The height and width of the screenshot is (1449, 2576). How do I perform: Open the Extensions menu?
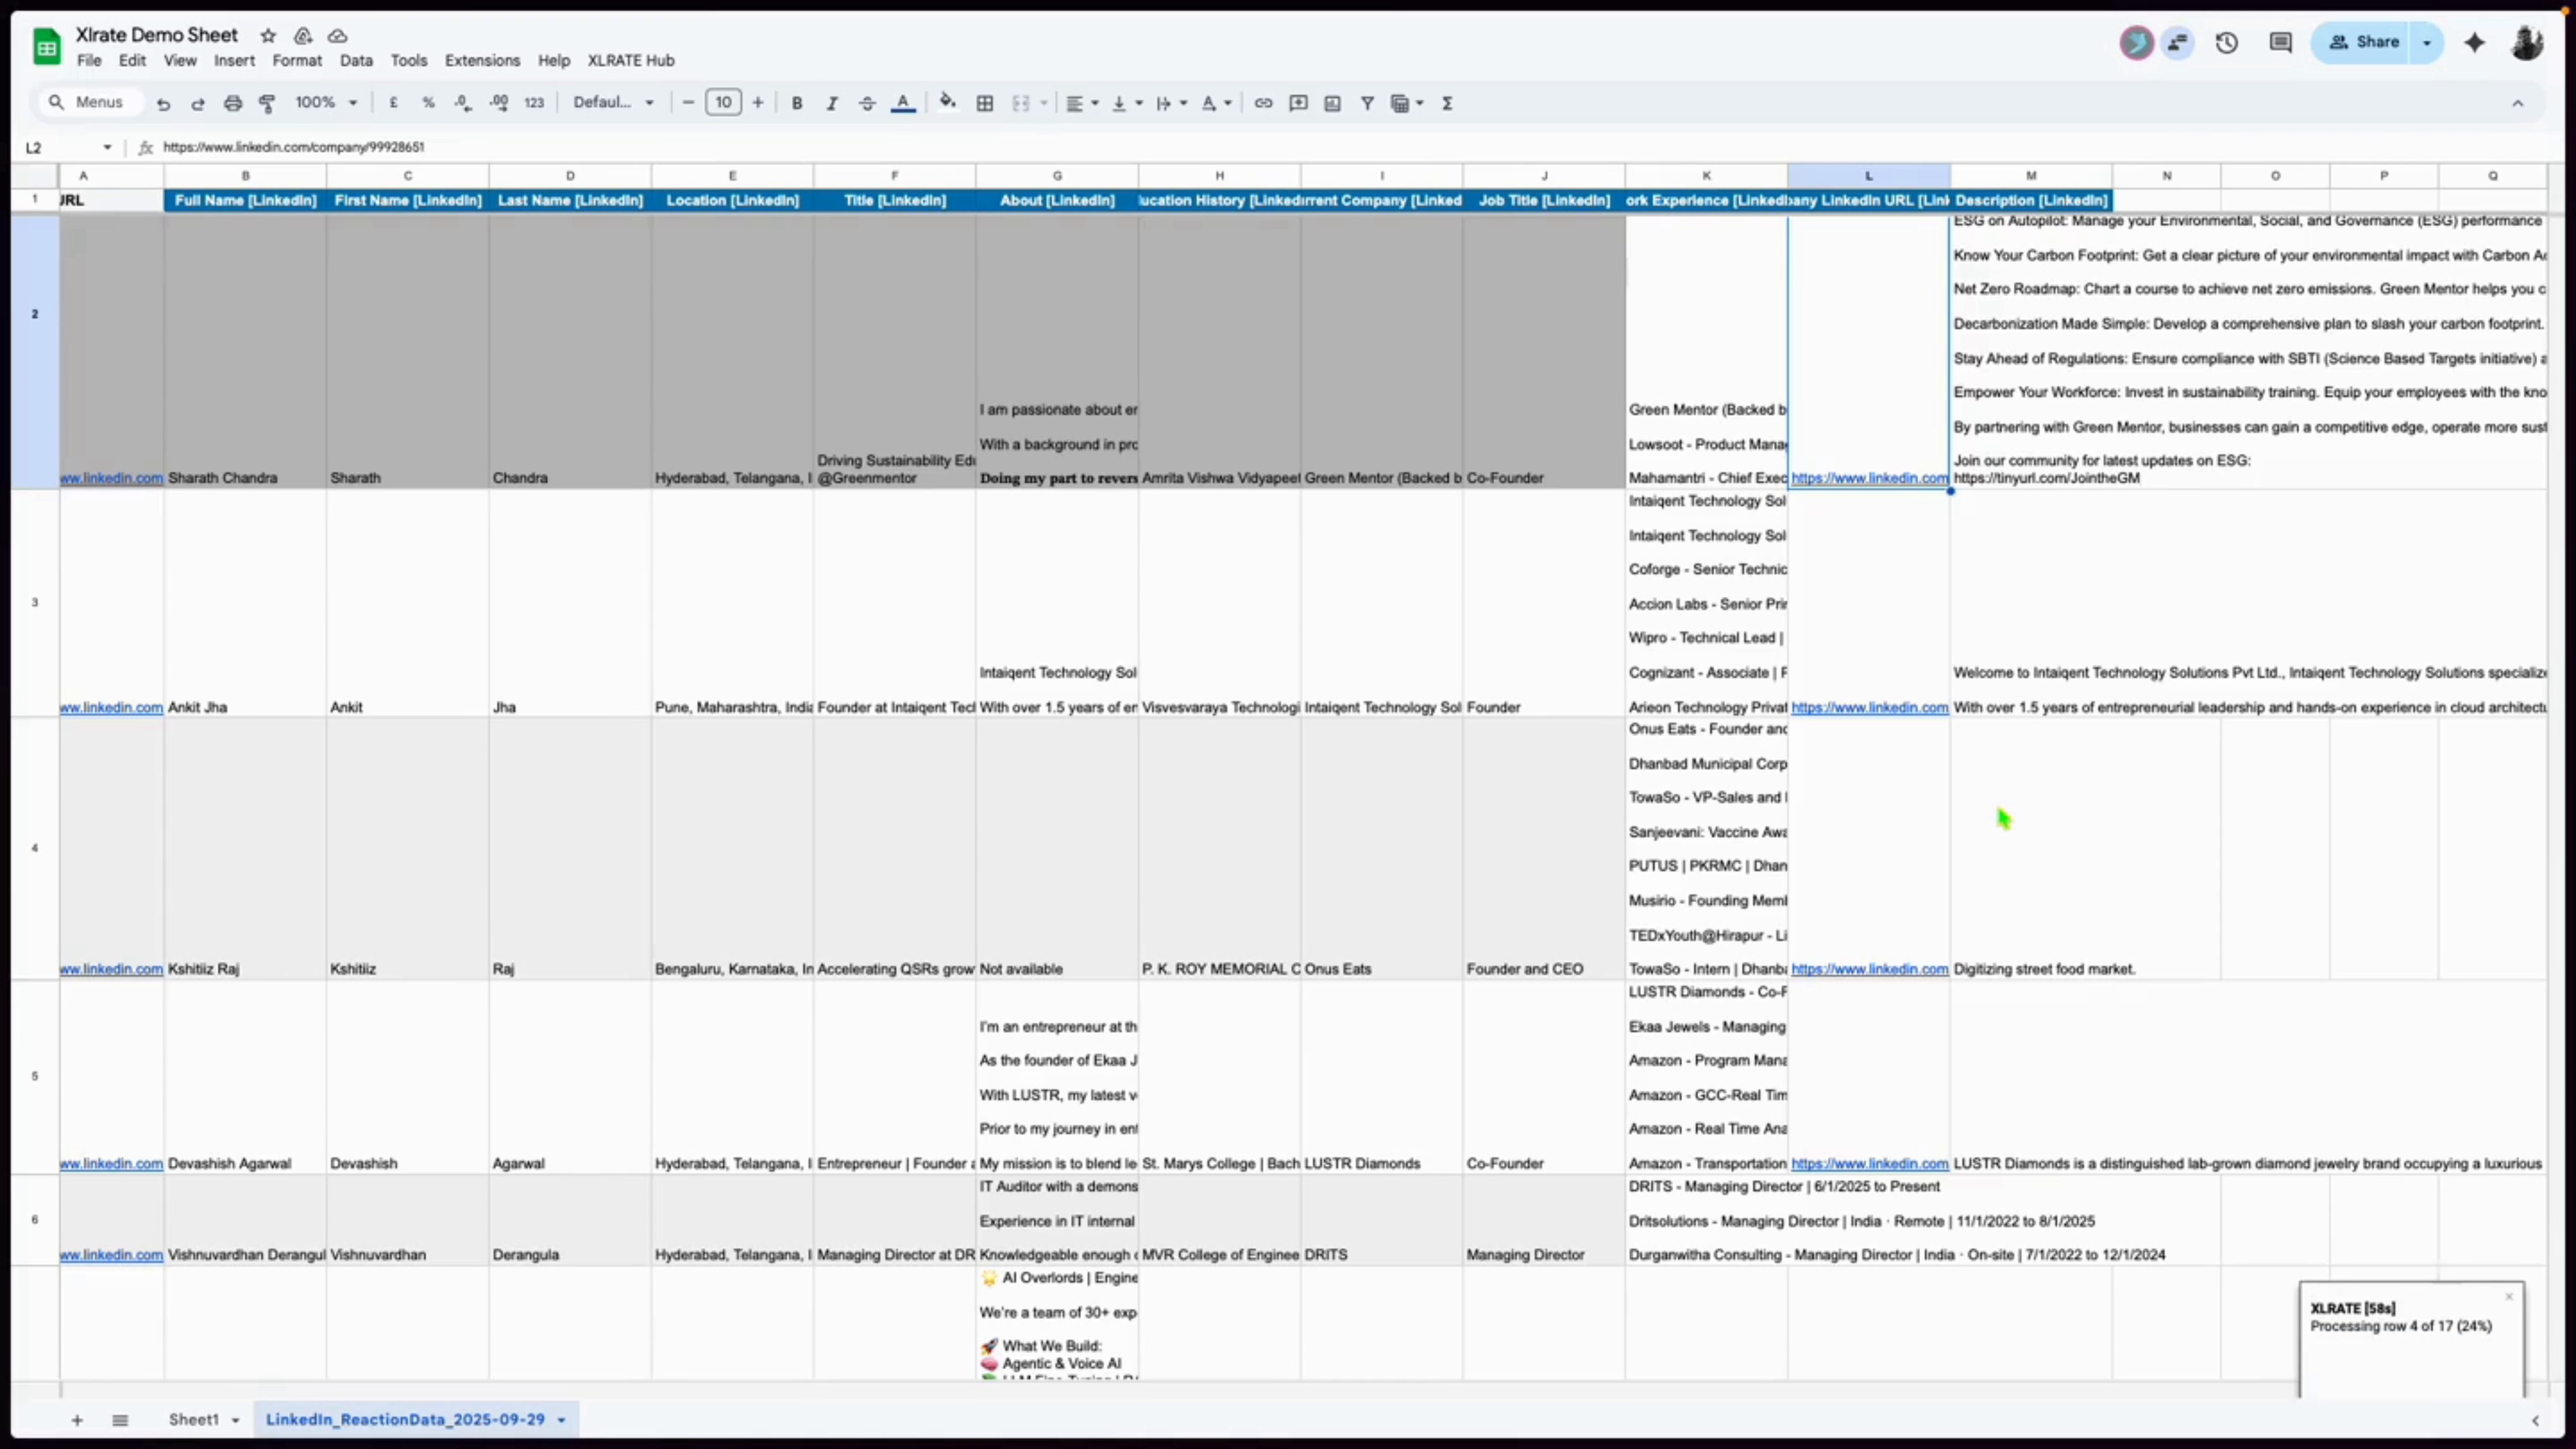[x=482, y=60]
